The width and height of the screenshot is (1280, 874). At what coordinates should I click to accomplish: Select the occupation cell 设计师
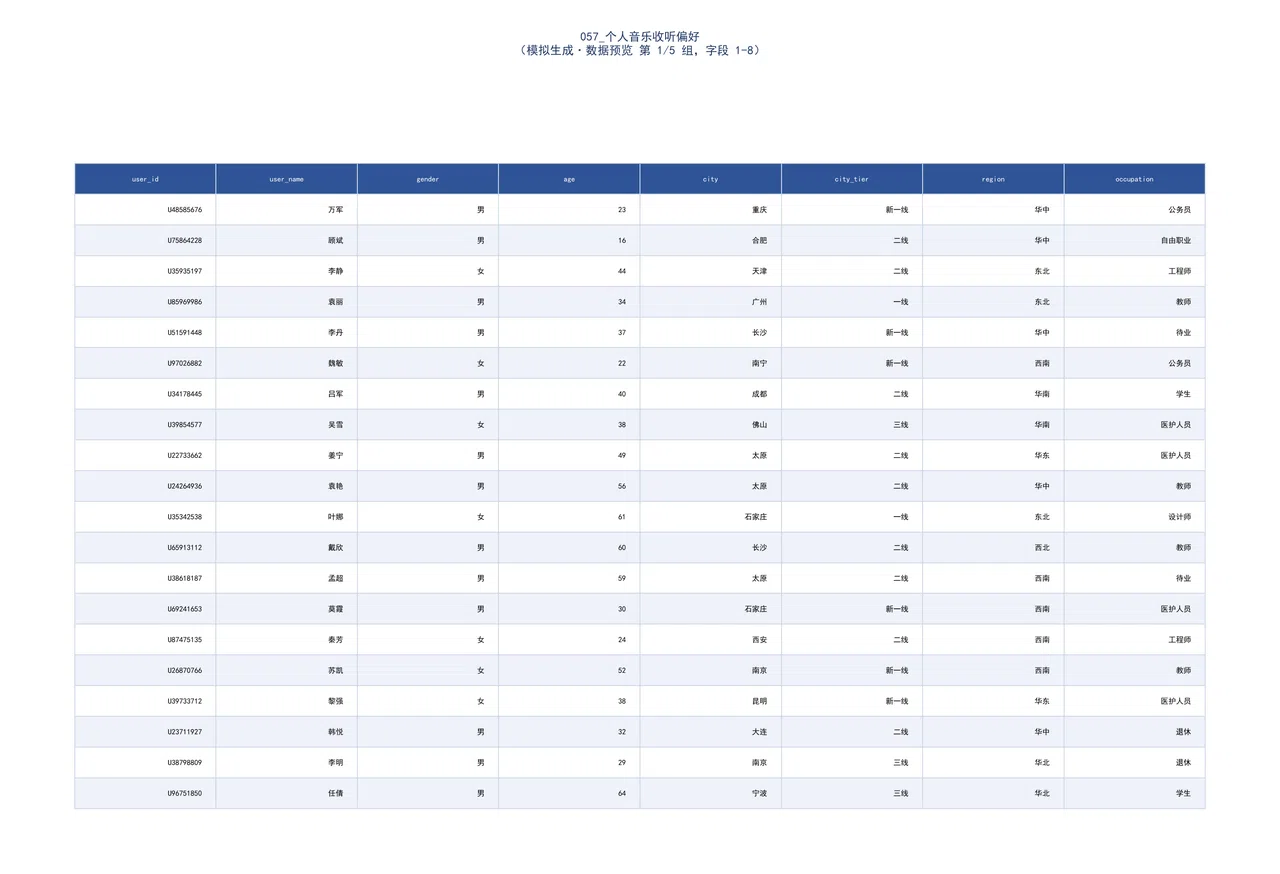click(1134, 517)
